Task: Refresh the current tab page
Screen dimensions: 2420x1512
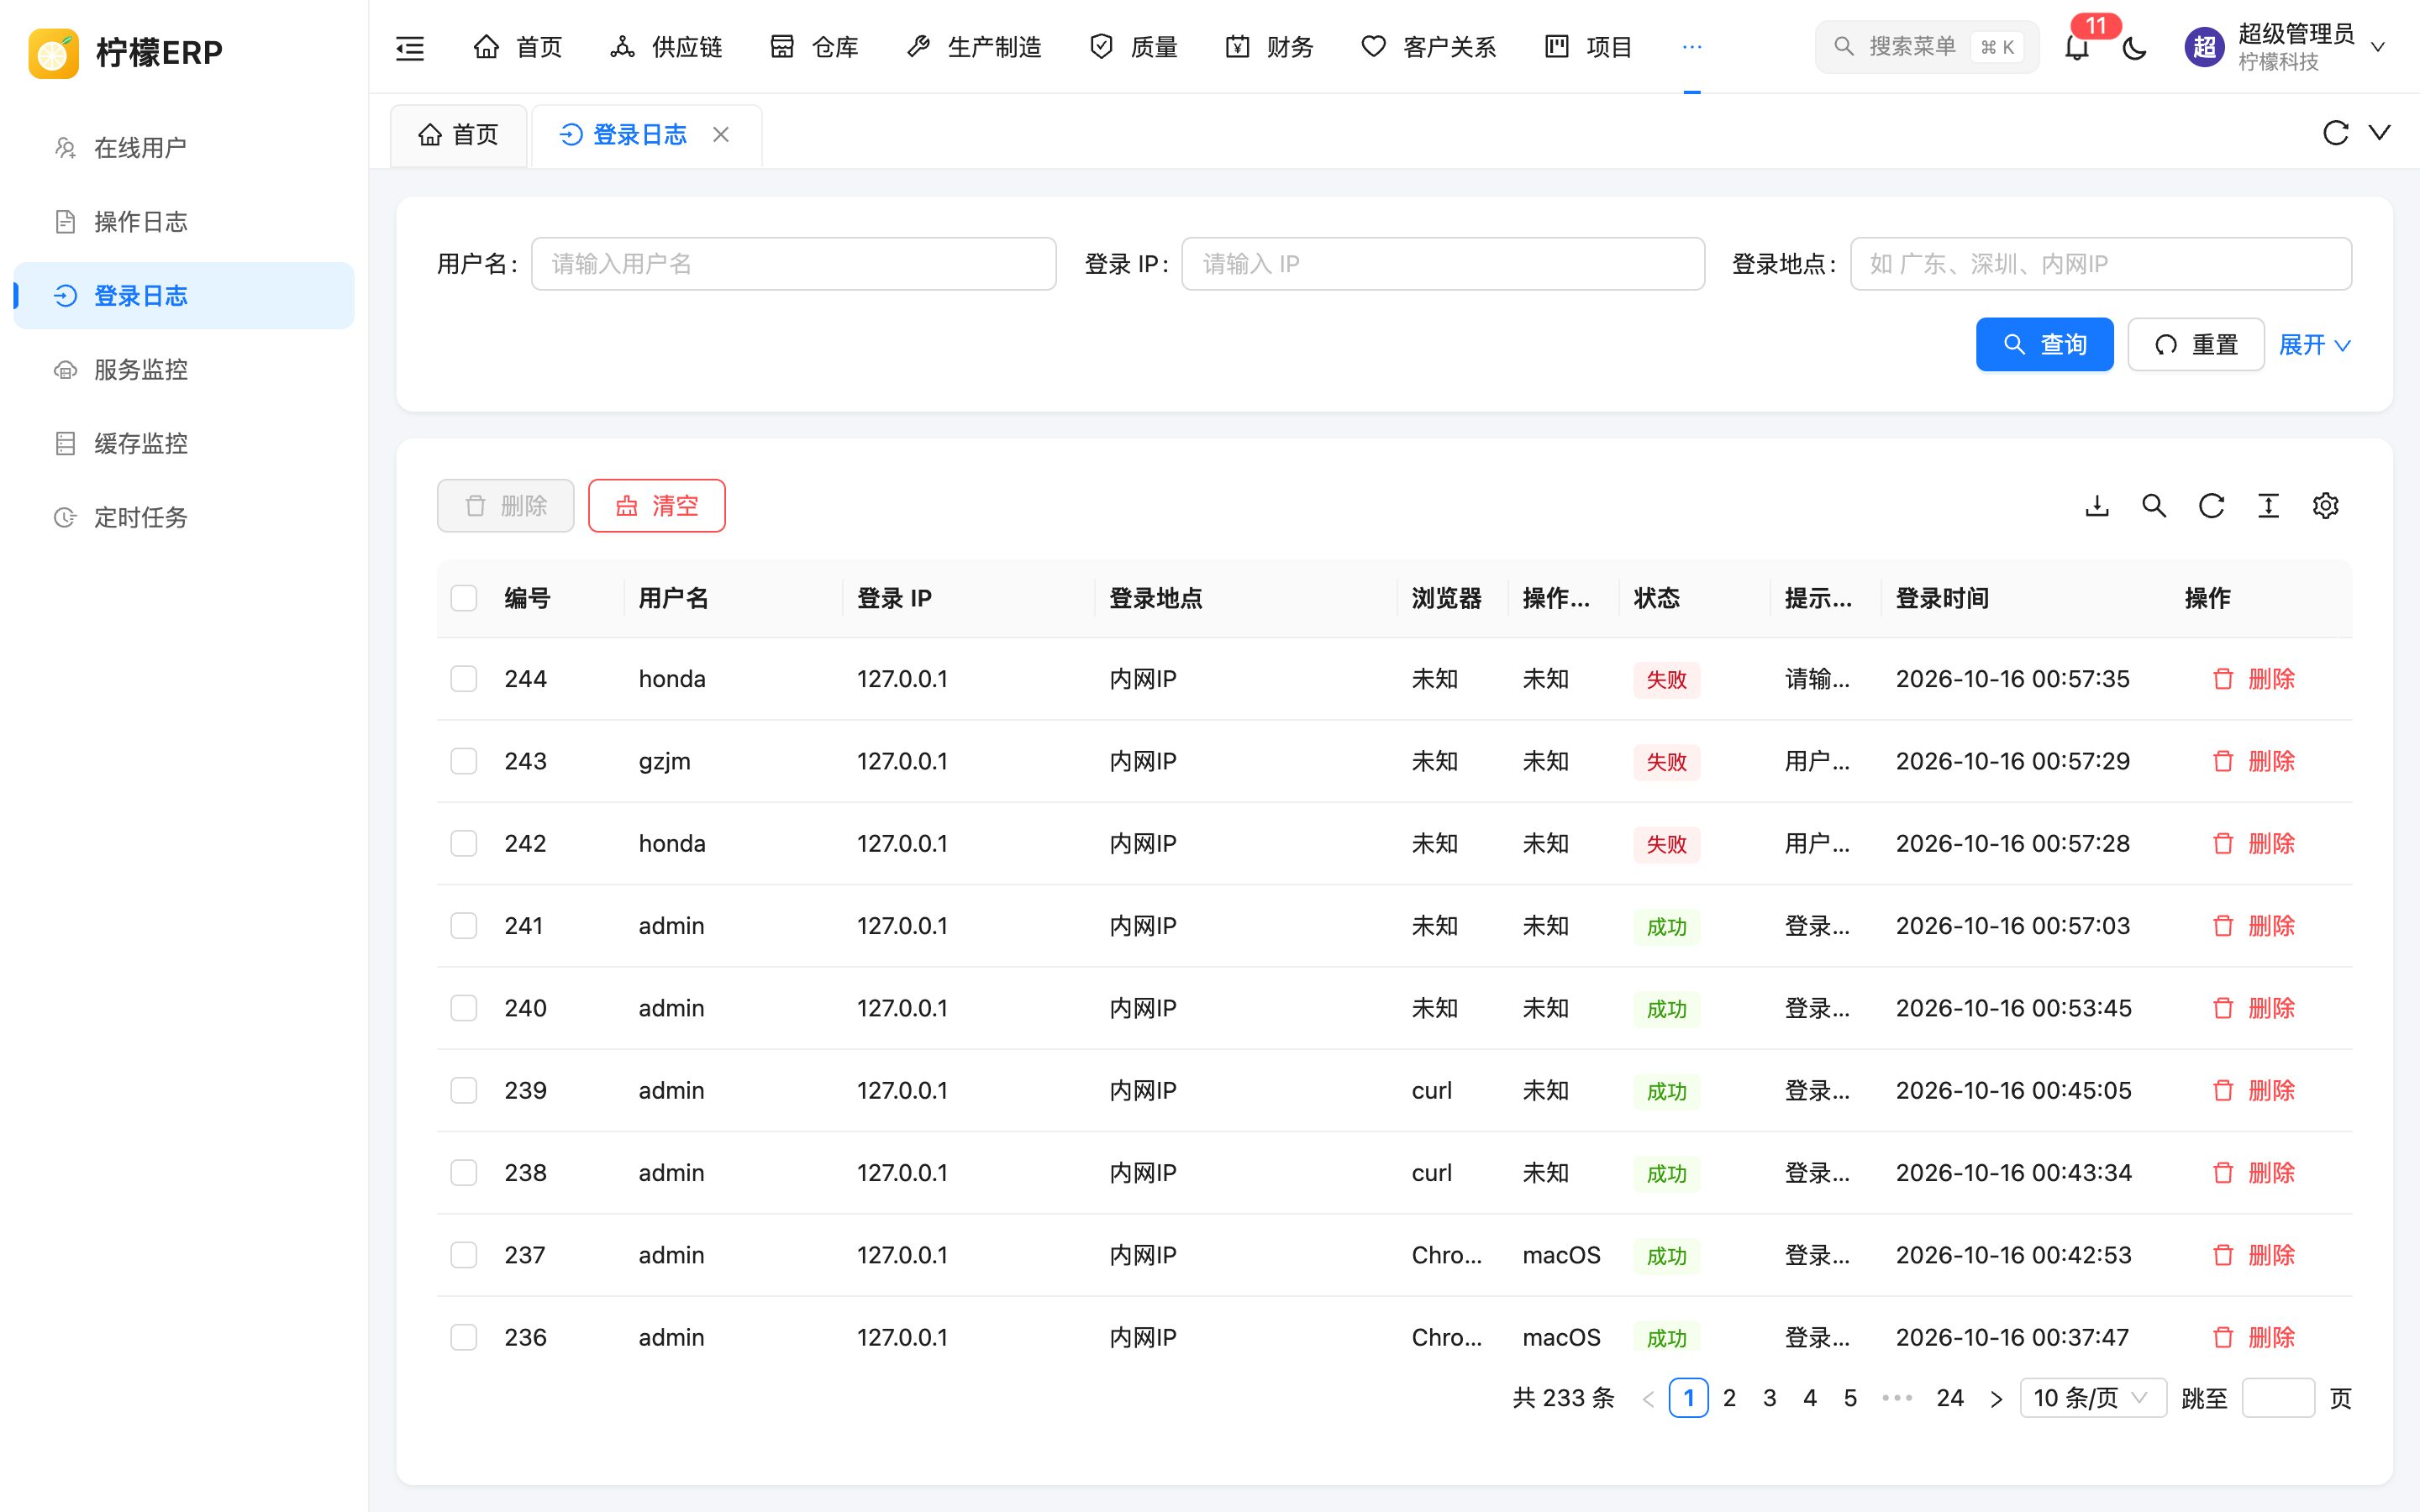Action: click(x=2335, y=133)
